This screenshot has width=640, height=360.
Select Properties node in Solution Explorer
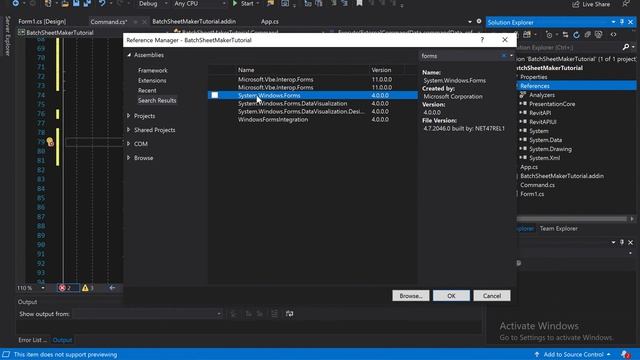(533, 77)
